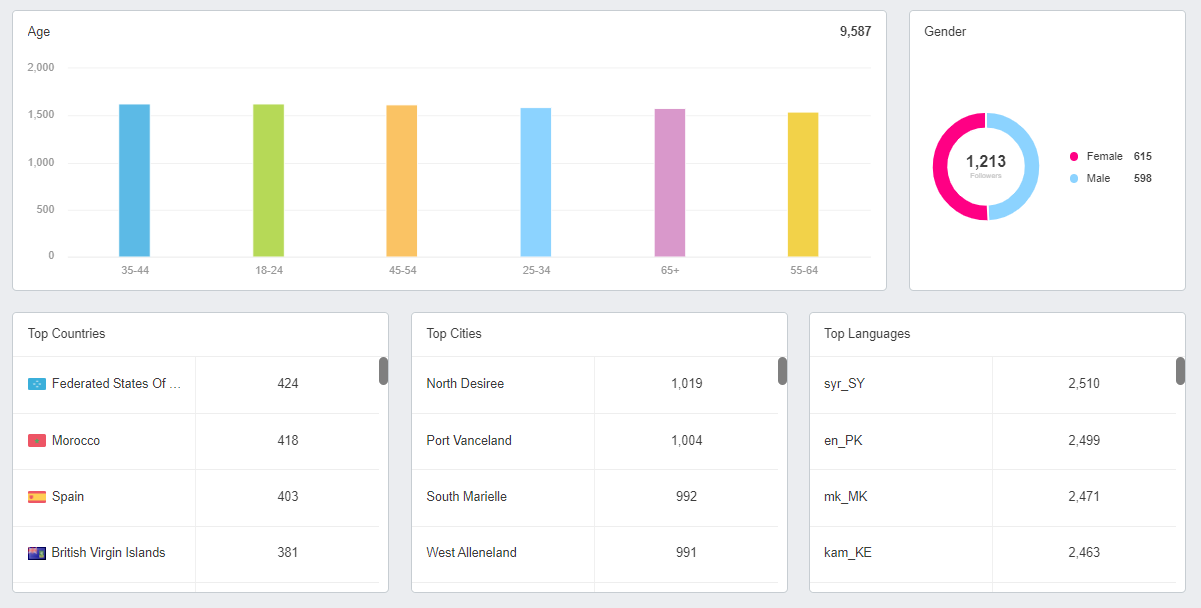Open the South Marielle city link
1201x608 pixels.
465,496
